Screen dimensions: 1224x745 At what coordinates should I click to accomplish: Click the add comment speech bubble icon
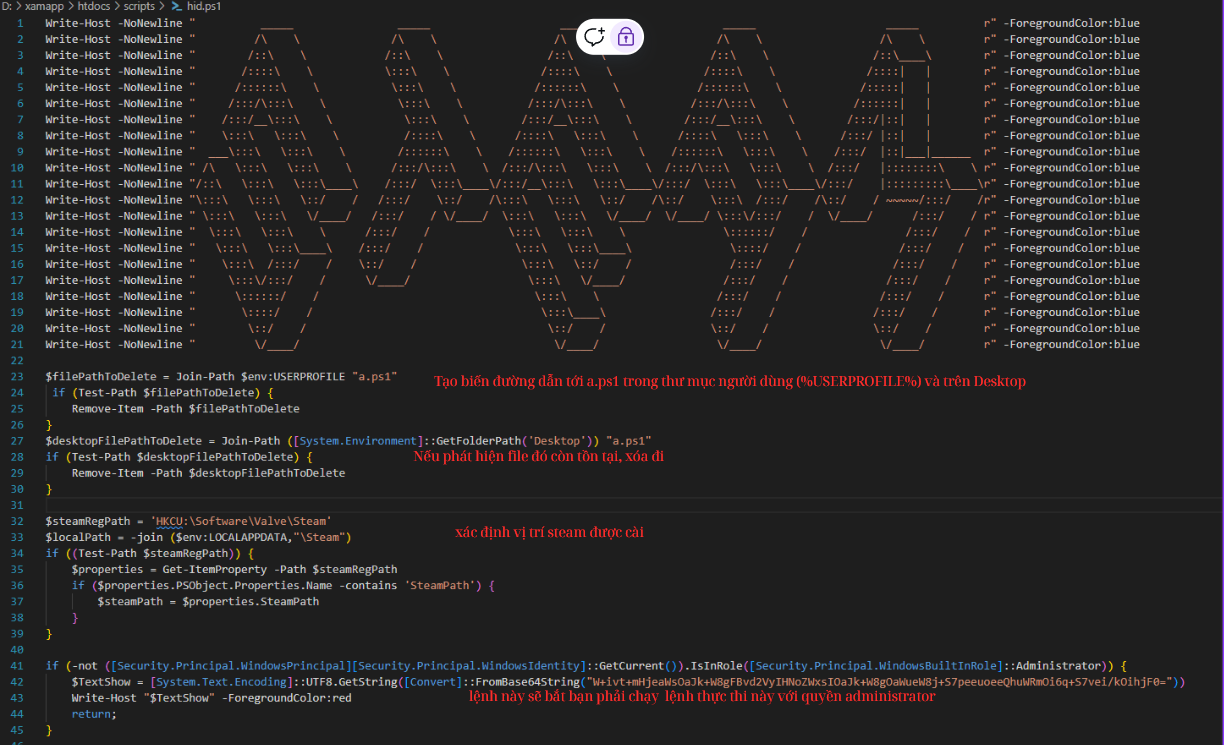(x=595, y=37)
